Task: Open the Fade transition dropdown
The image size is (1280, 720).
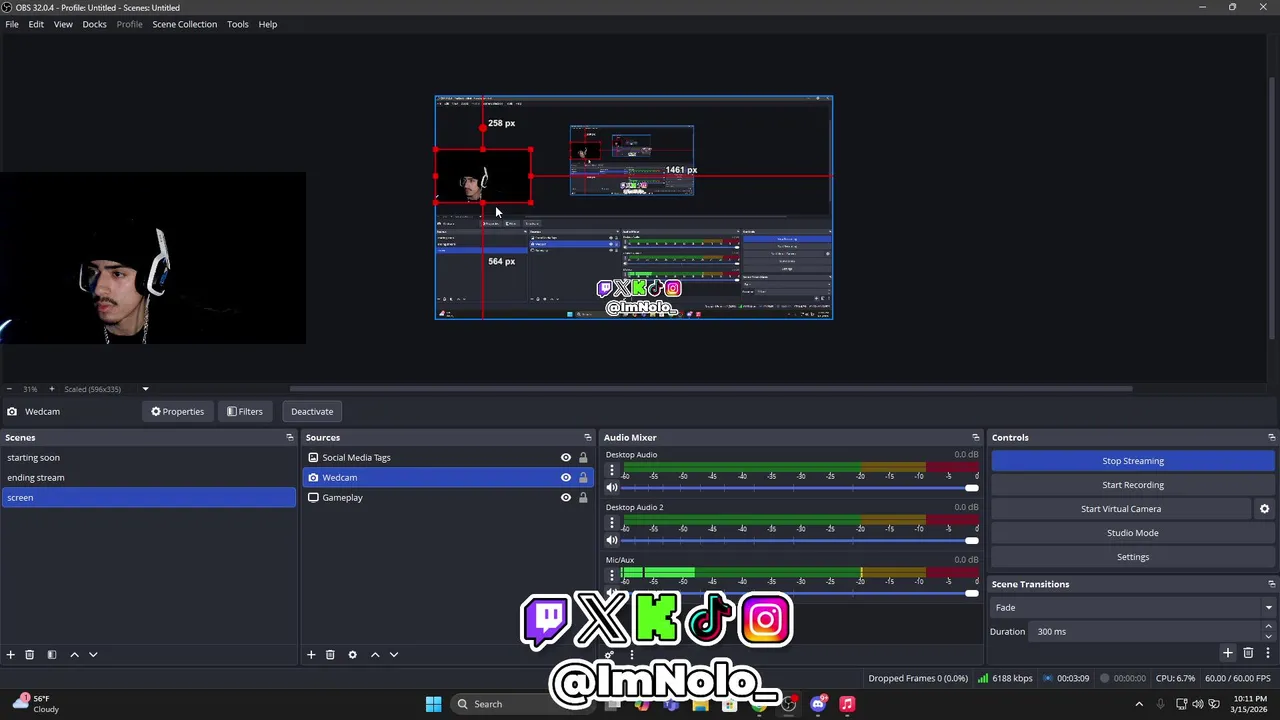Action: tap(1132, 608)
